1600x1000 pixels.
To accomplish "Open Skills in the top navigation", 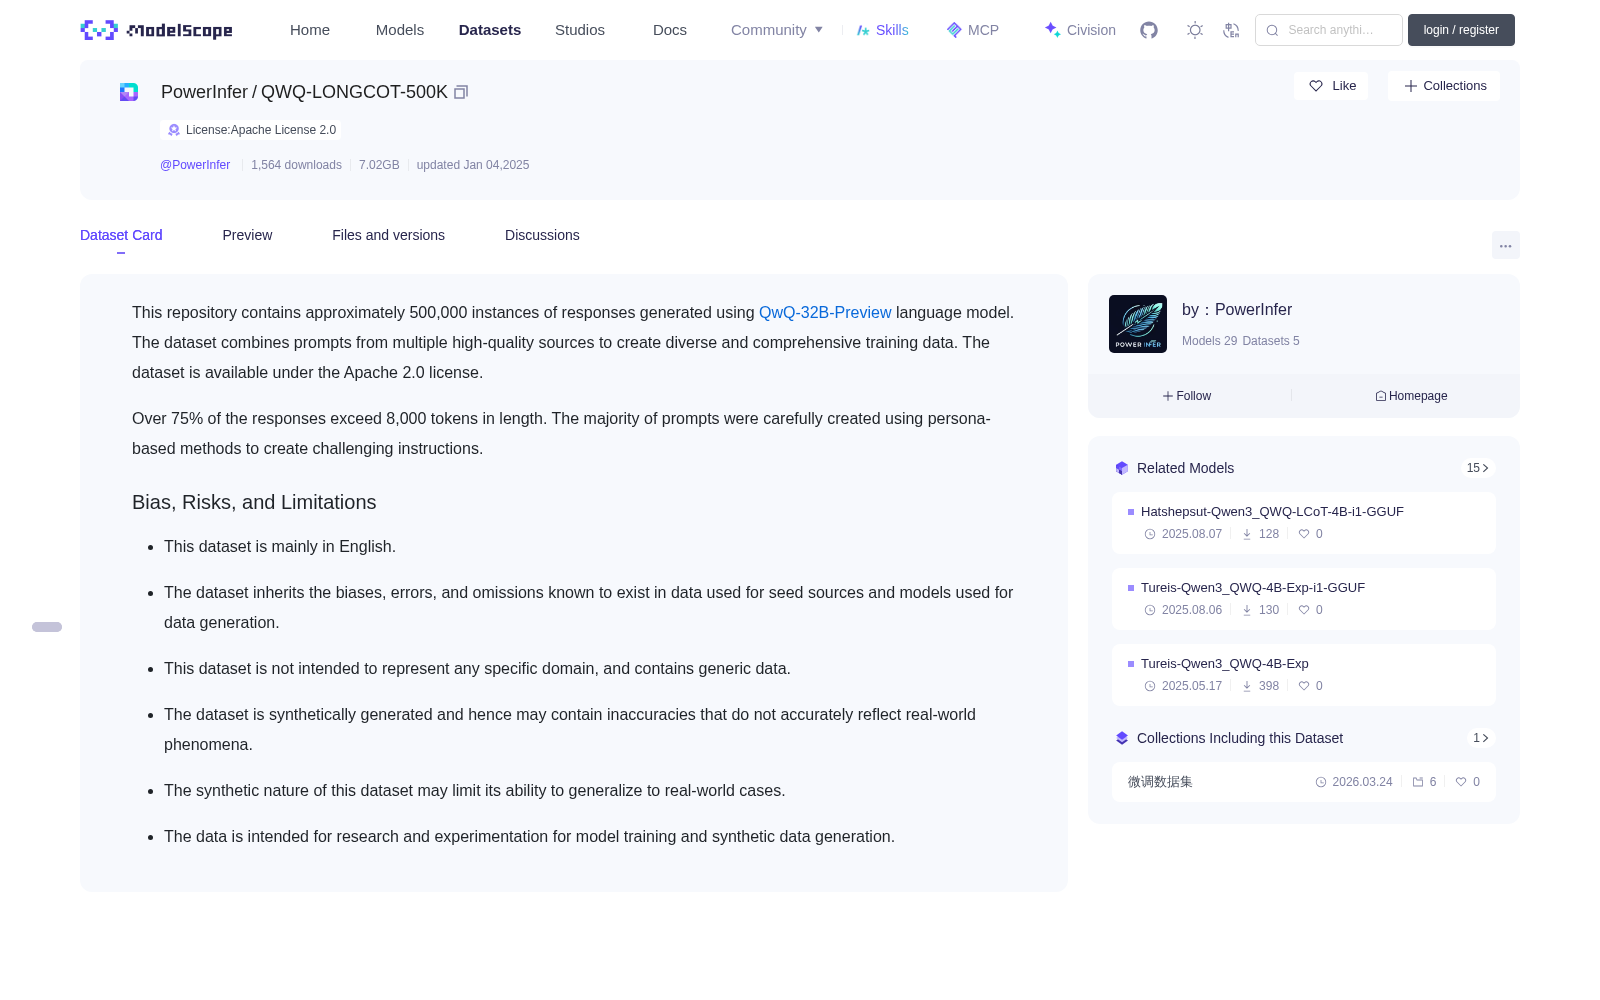I will 883,30.
